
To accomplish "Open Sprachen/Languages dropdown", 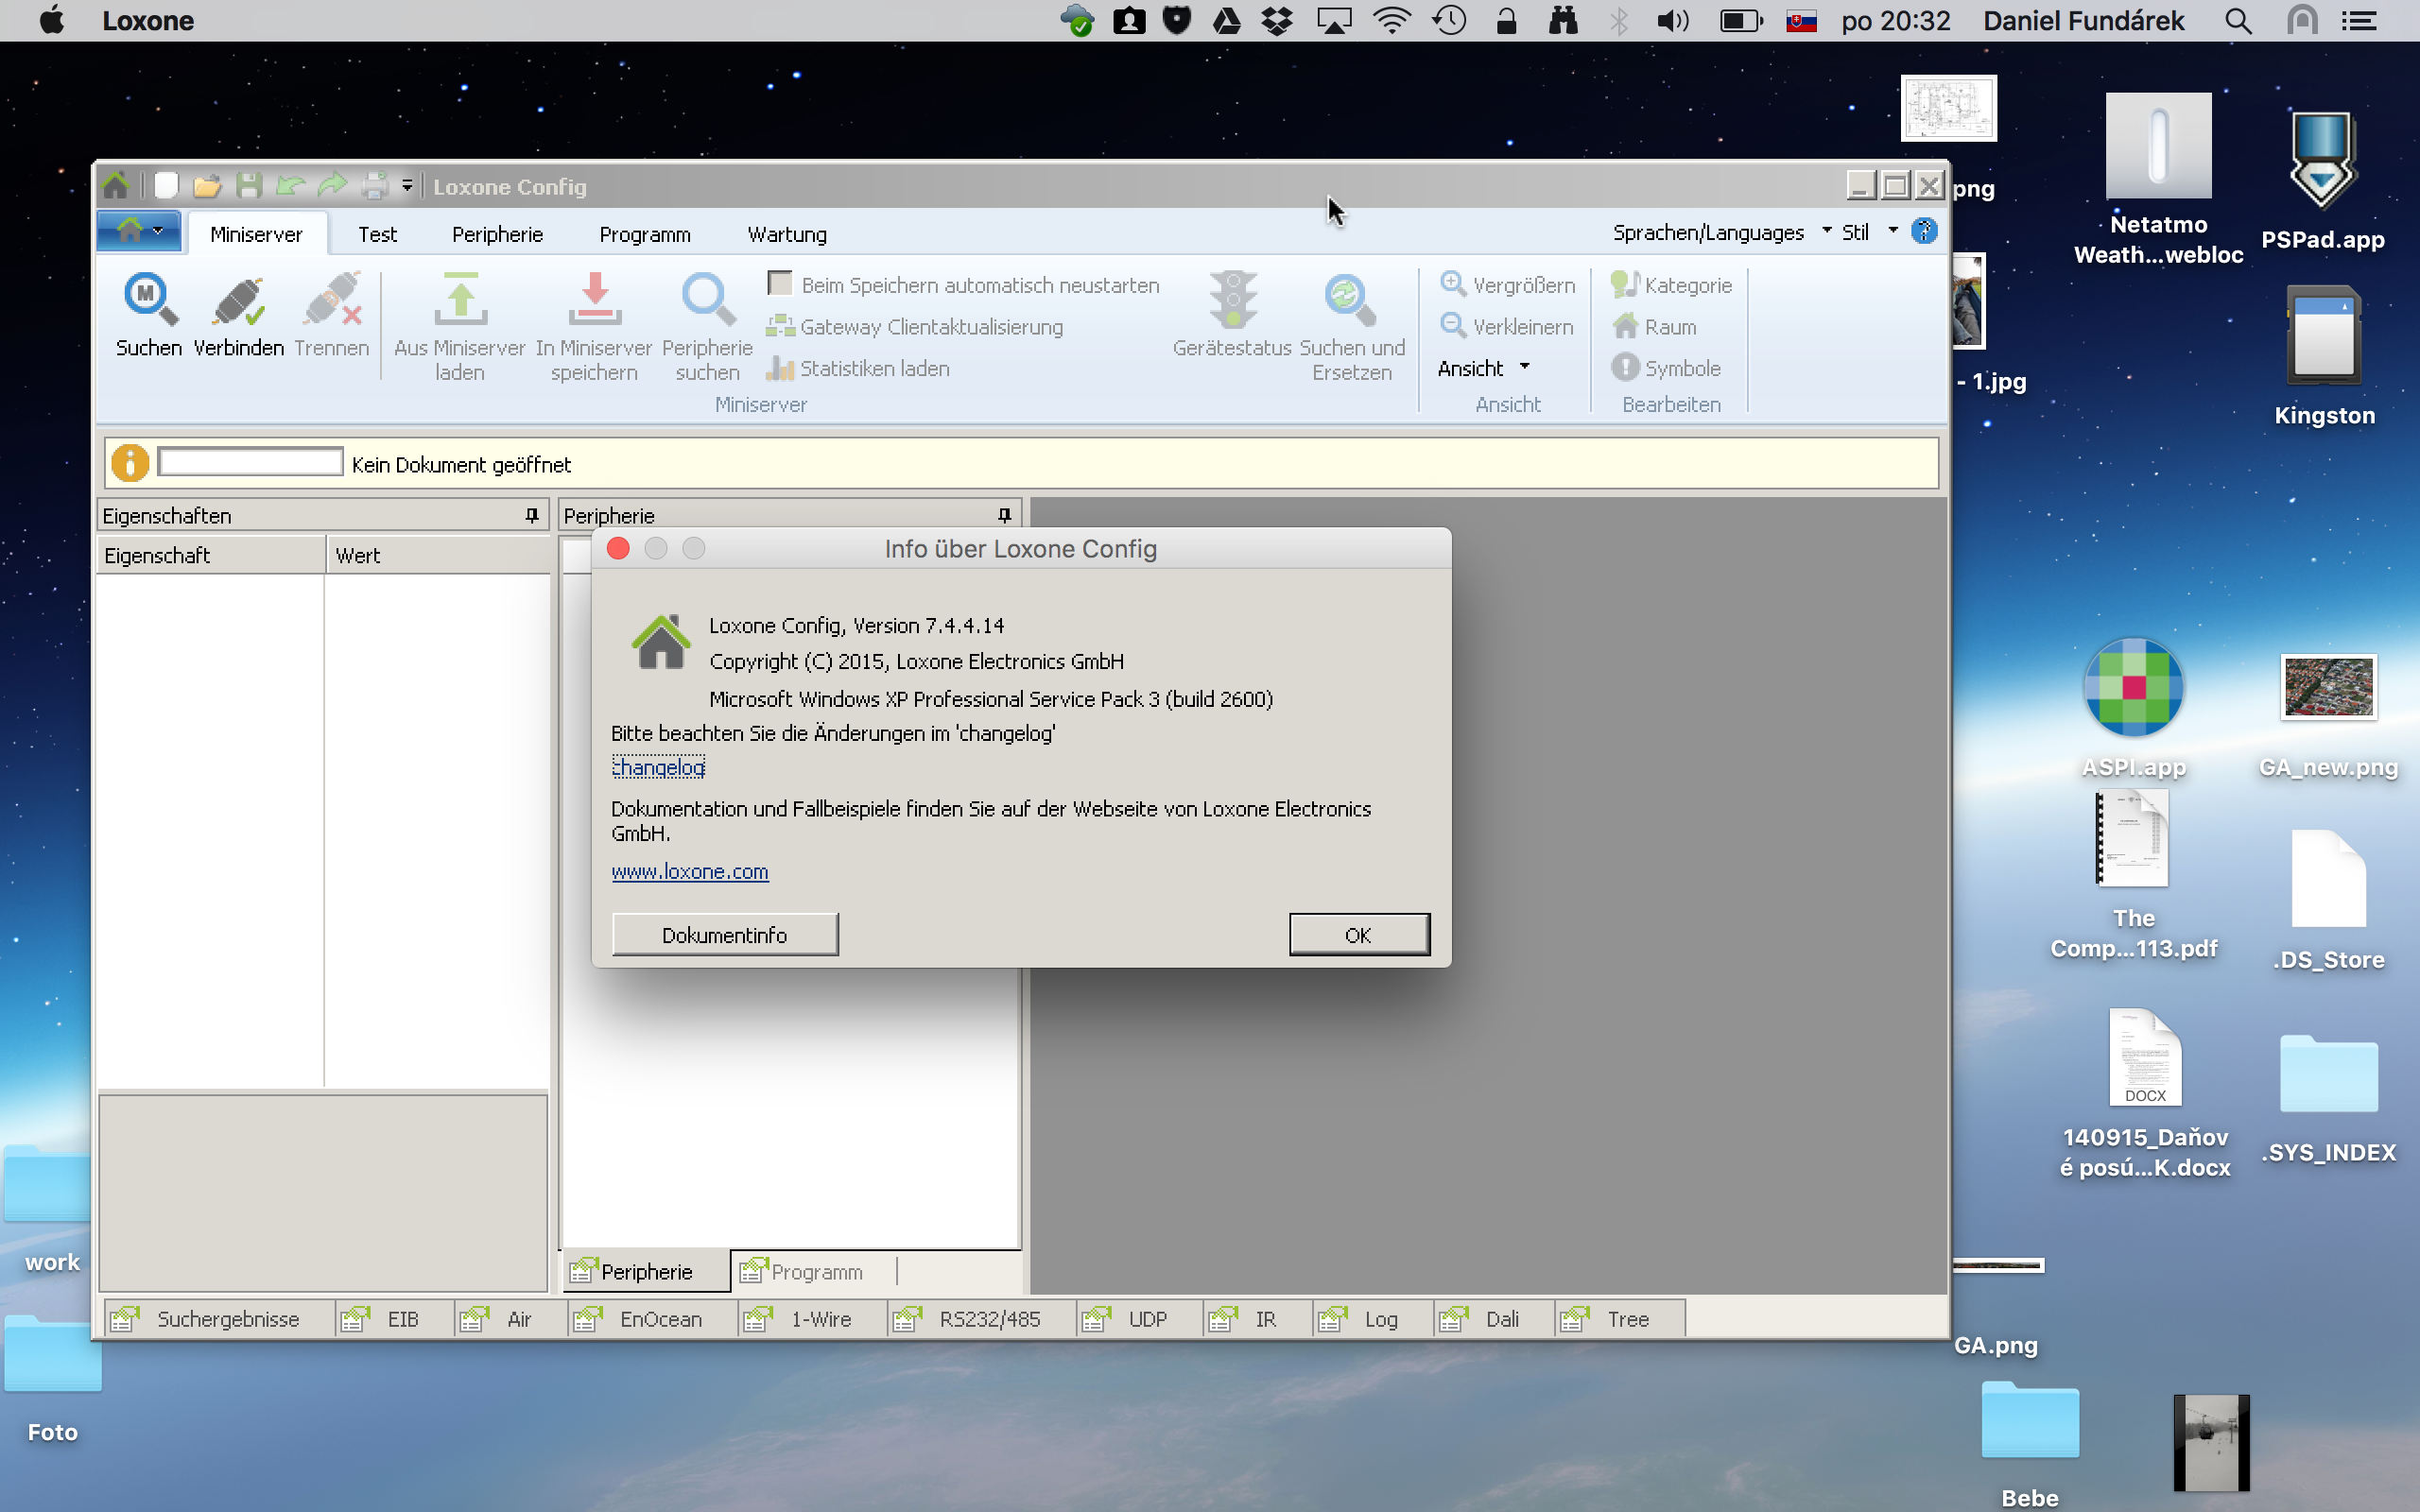I will (1722, 232).
